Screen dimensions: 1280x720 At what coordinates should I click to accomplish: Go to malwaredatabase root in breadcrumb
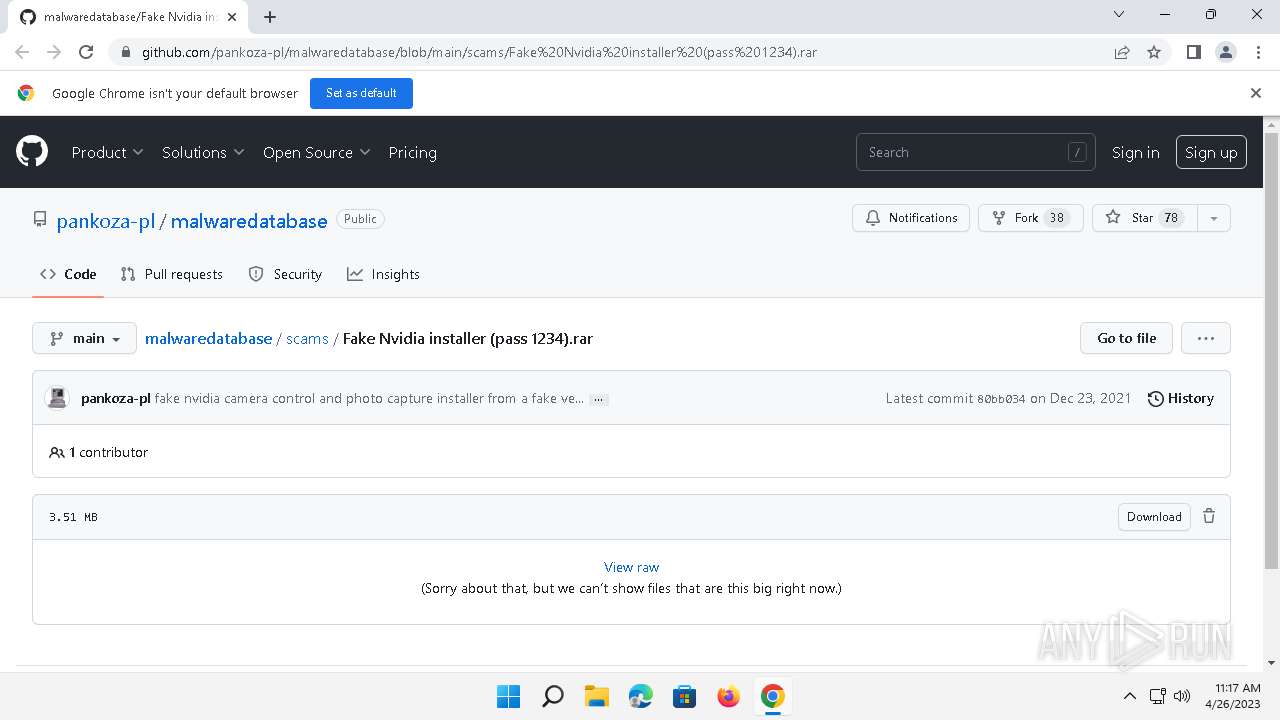tap(208, 338)
